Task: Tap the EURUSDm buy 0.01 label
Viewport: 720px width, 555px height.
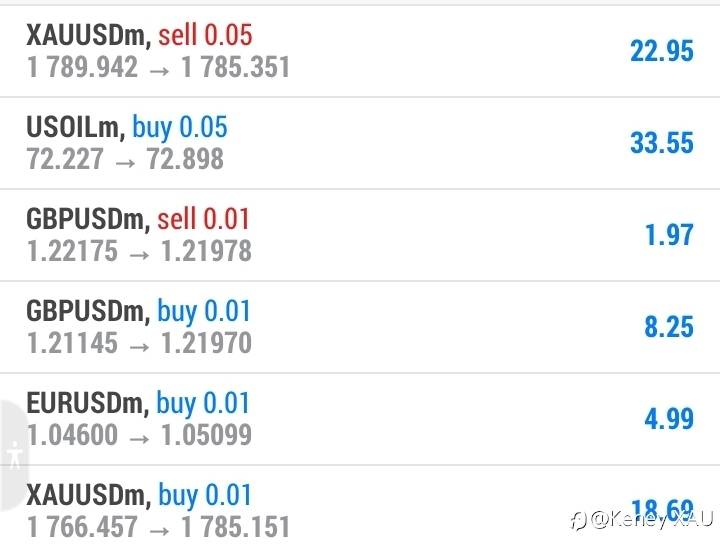Action: coord(138,403)
